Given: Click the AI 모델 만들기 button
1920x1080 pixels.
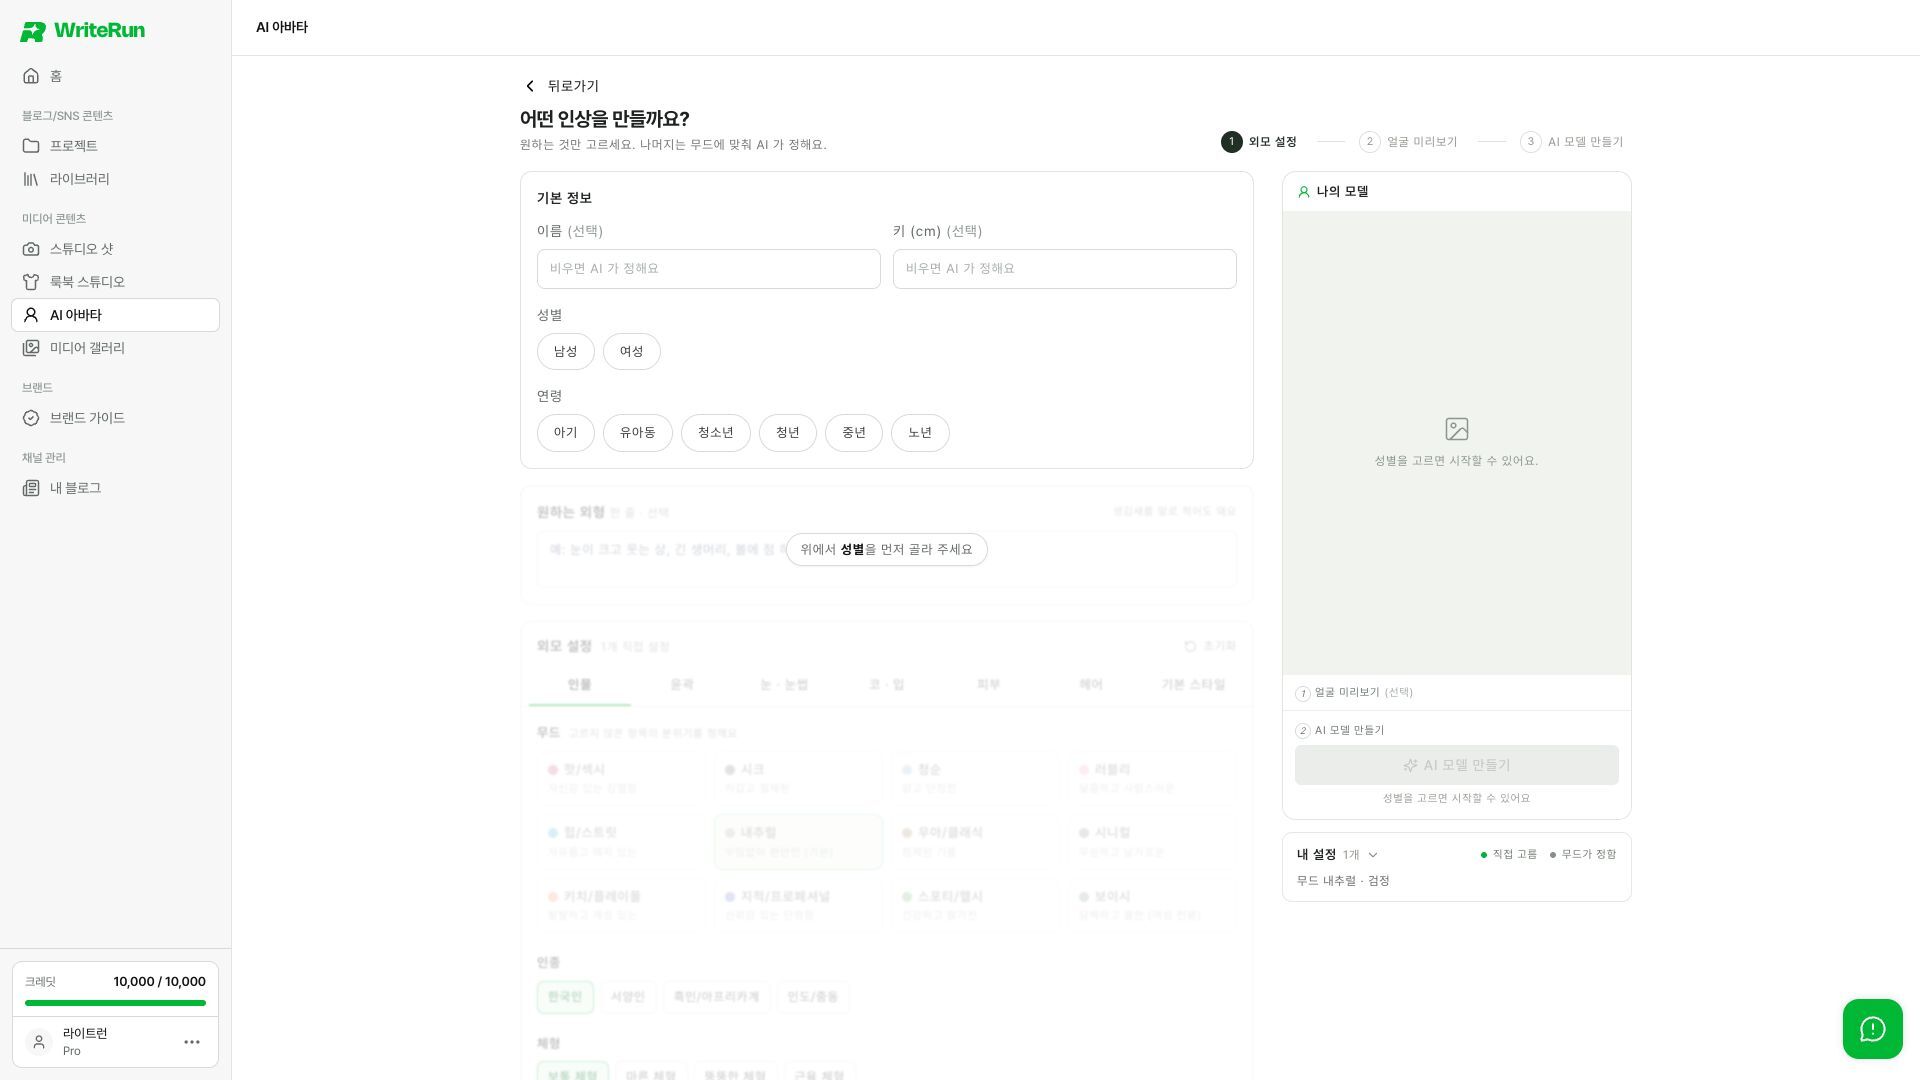Looking at the screenshot, I should tap(1457, 765).
